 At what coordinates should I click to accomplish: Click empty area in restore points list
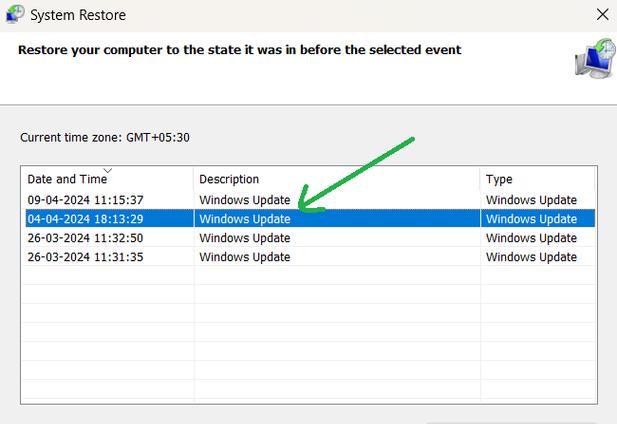(310, 334)
